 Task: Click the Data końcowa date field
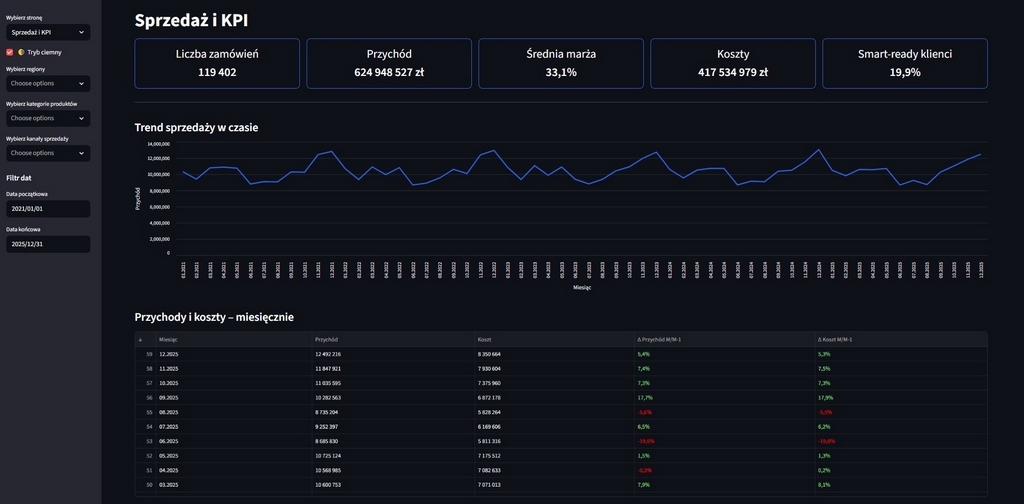click(x=47, y=244)
